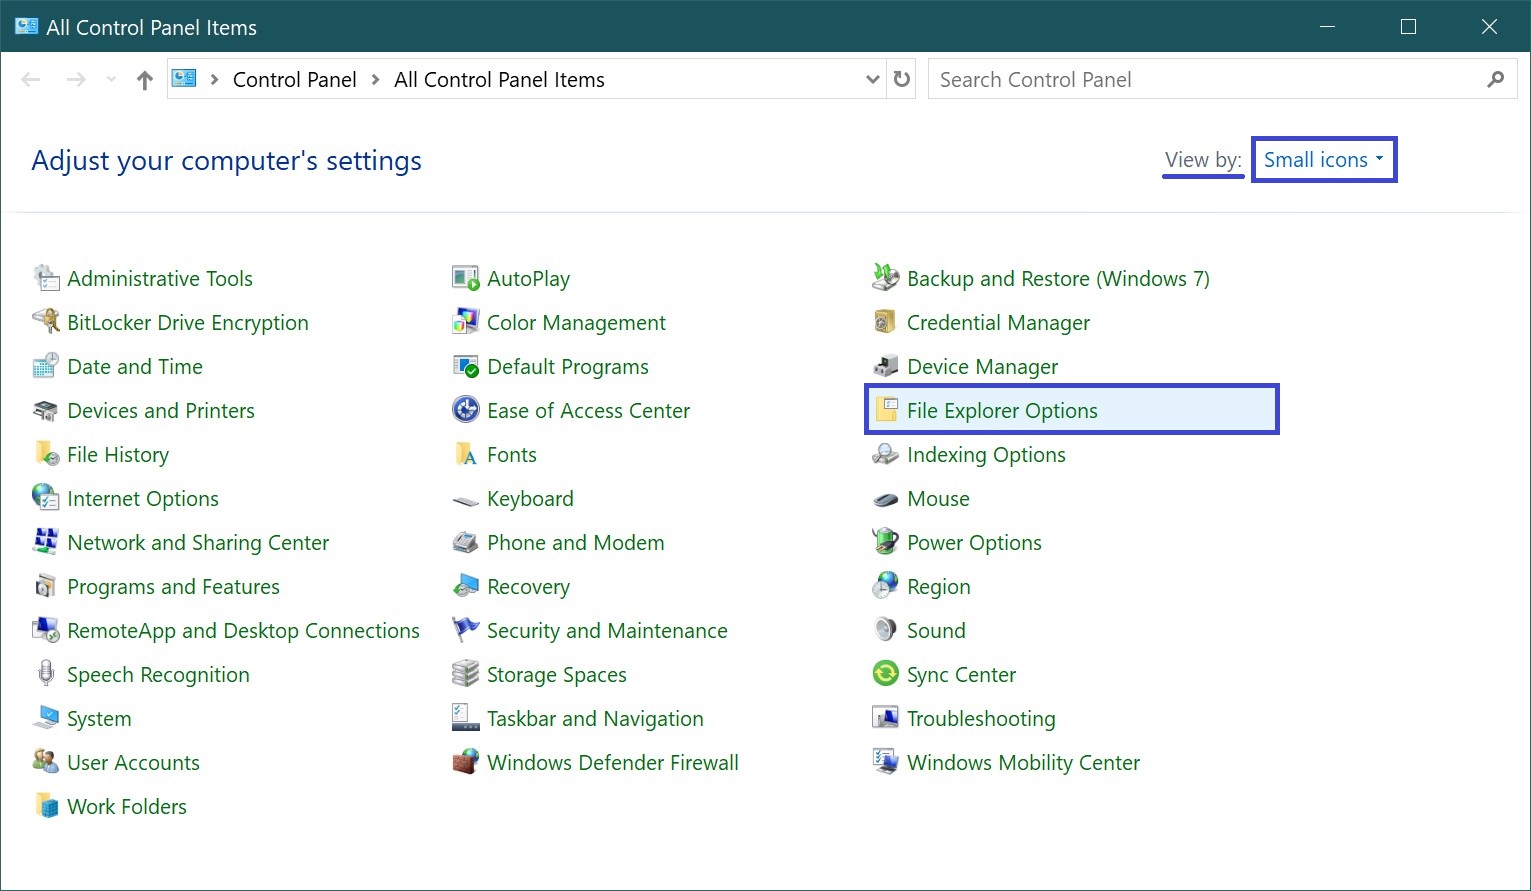This screenshot has width=1531, height=891.
Task: Open the Power Options link text
Action: click(974, 542)
